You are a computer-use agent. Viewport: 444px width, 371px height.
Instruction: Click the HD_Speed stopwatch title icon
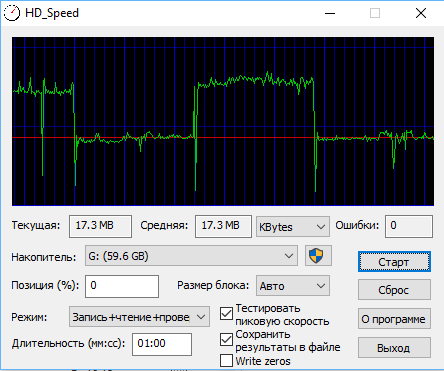(x=12, y=13)
